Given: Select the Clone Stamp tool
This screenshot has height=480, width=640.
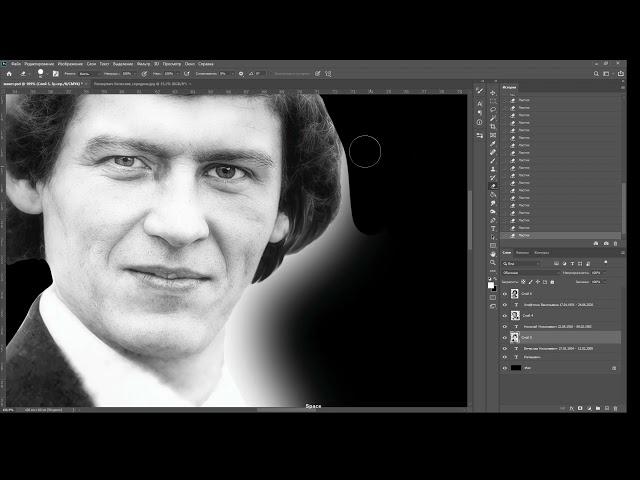Looking at the screenshot, I should click(493, 169).
